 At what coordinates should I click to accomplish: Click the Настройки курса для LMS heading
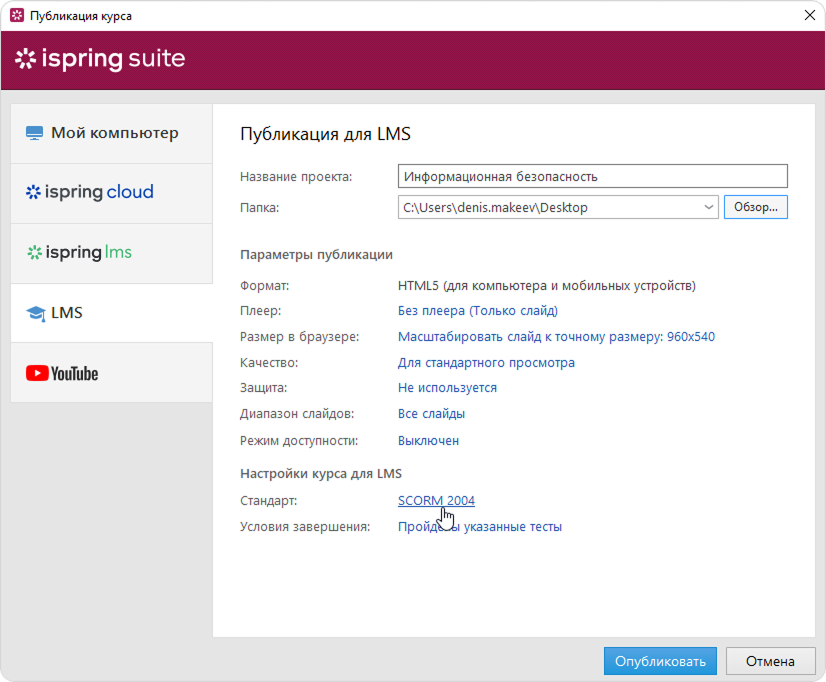pos(321,474)
